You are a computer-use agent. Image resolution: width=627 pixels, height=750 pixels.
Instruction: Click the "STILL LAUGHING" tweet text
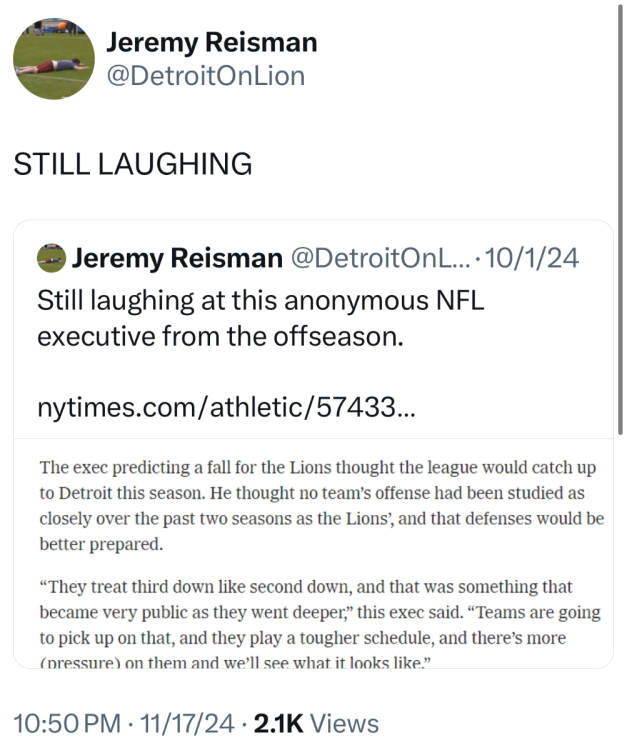click(132, 164)
